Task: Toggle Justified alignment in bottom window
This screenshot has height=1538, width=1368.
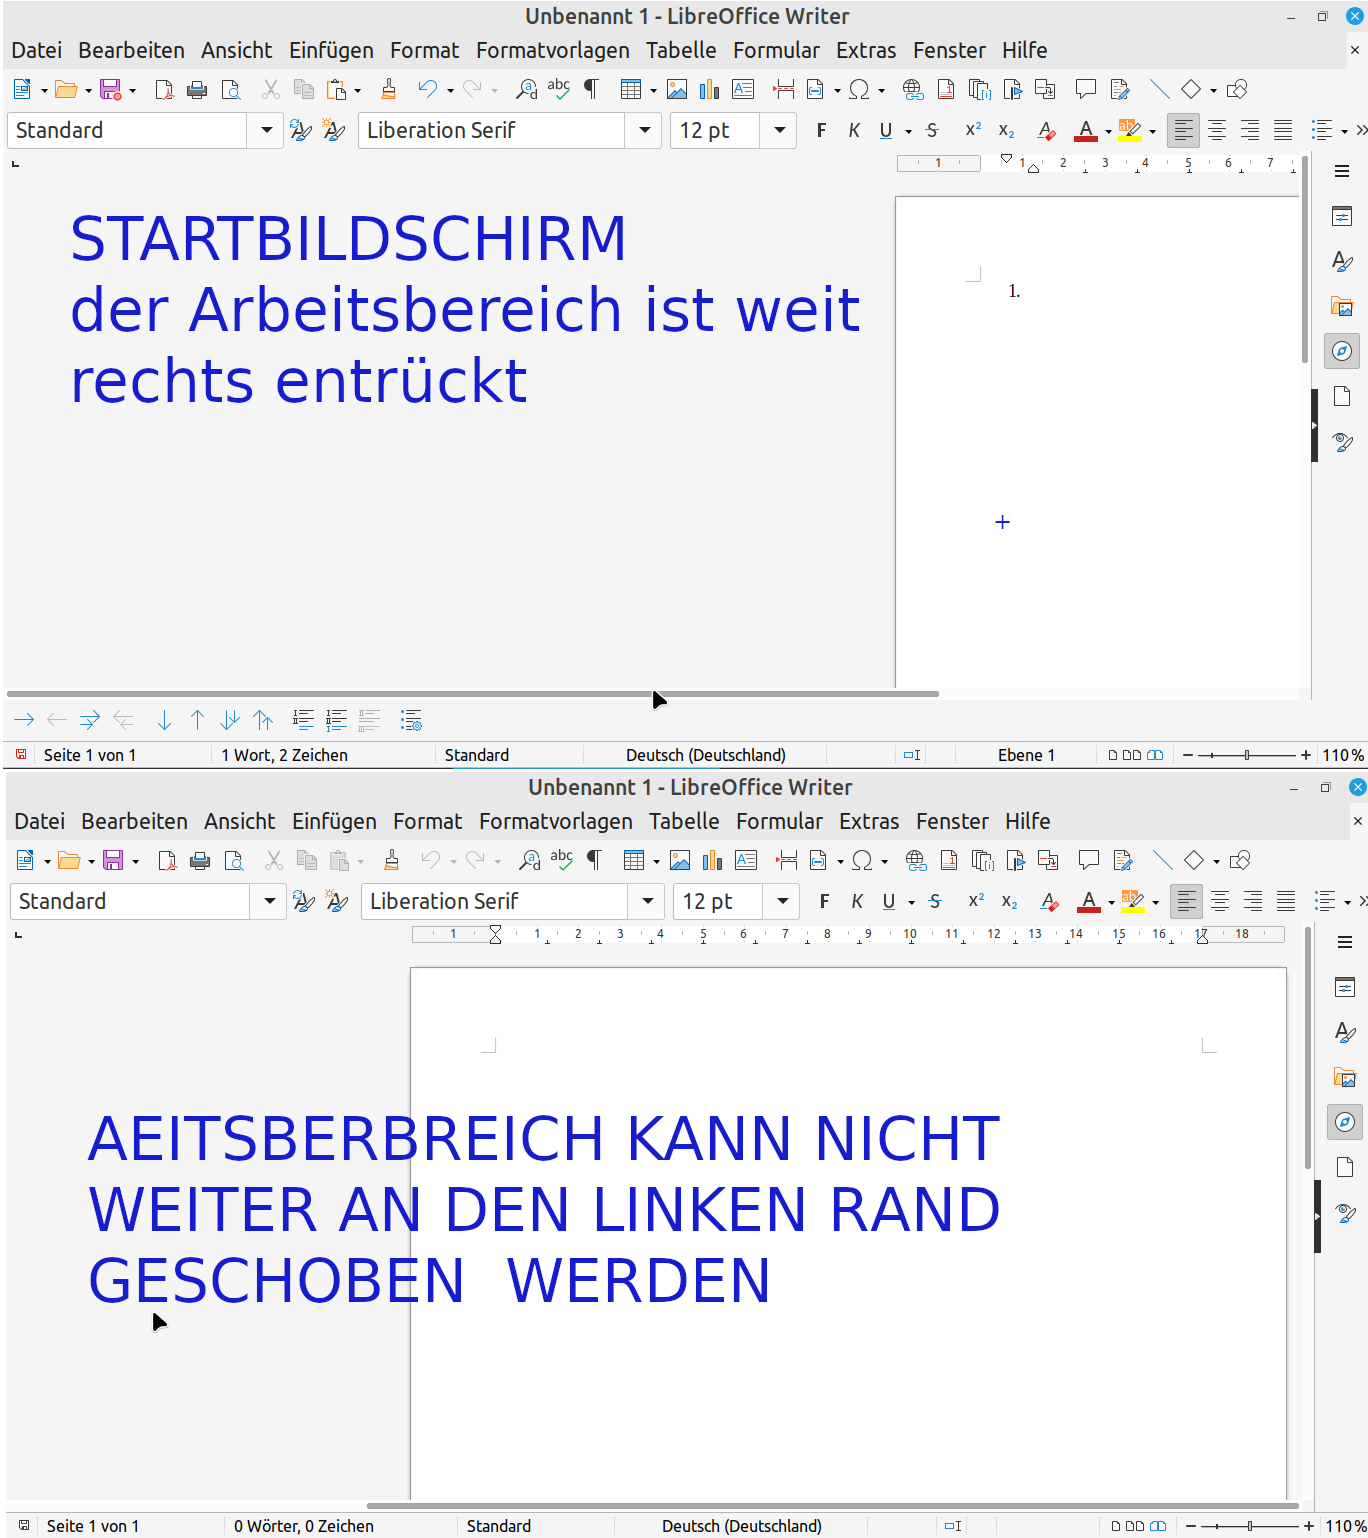Action: 1286,902
